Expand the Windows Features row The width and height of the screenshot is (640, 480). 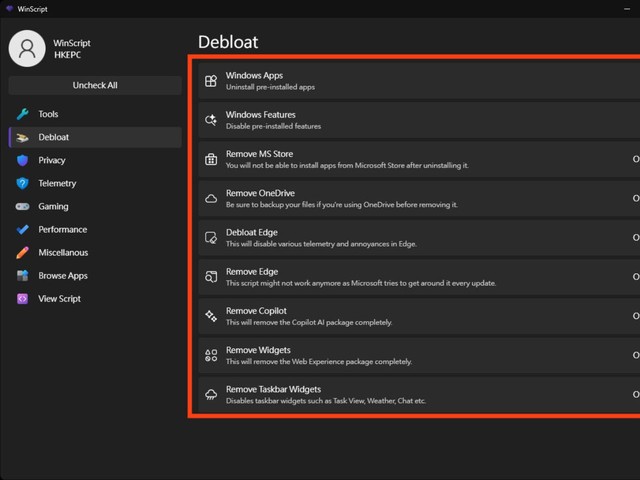(419, 120)
